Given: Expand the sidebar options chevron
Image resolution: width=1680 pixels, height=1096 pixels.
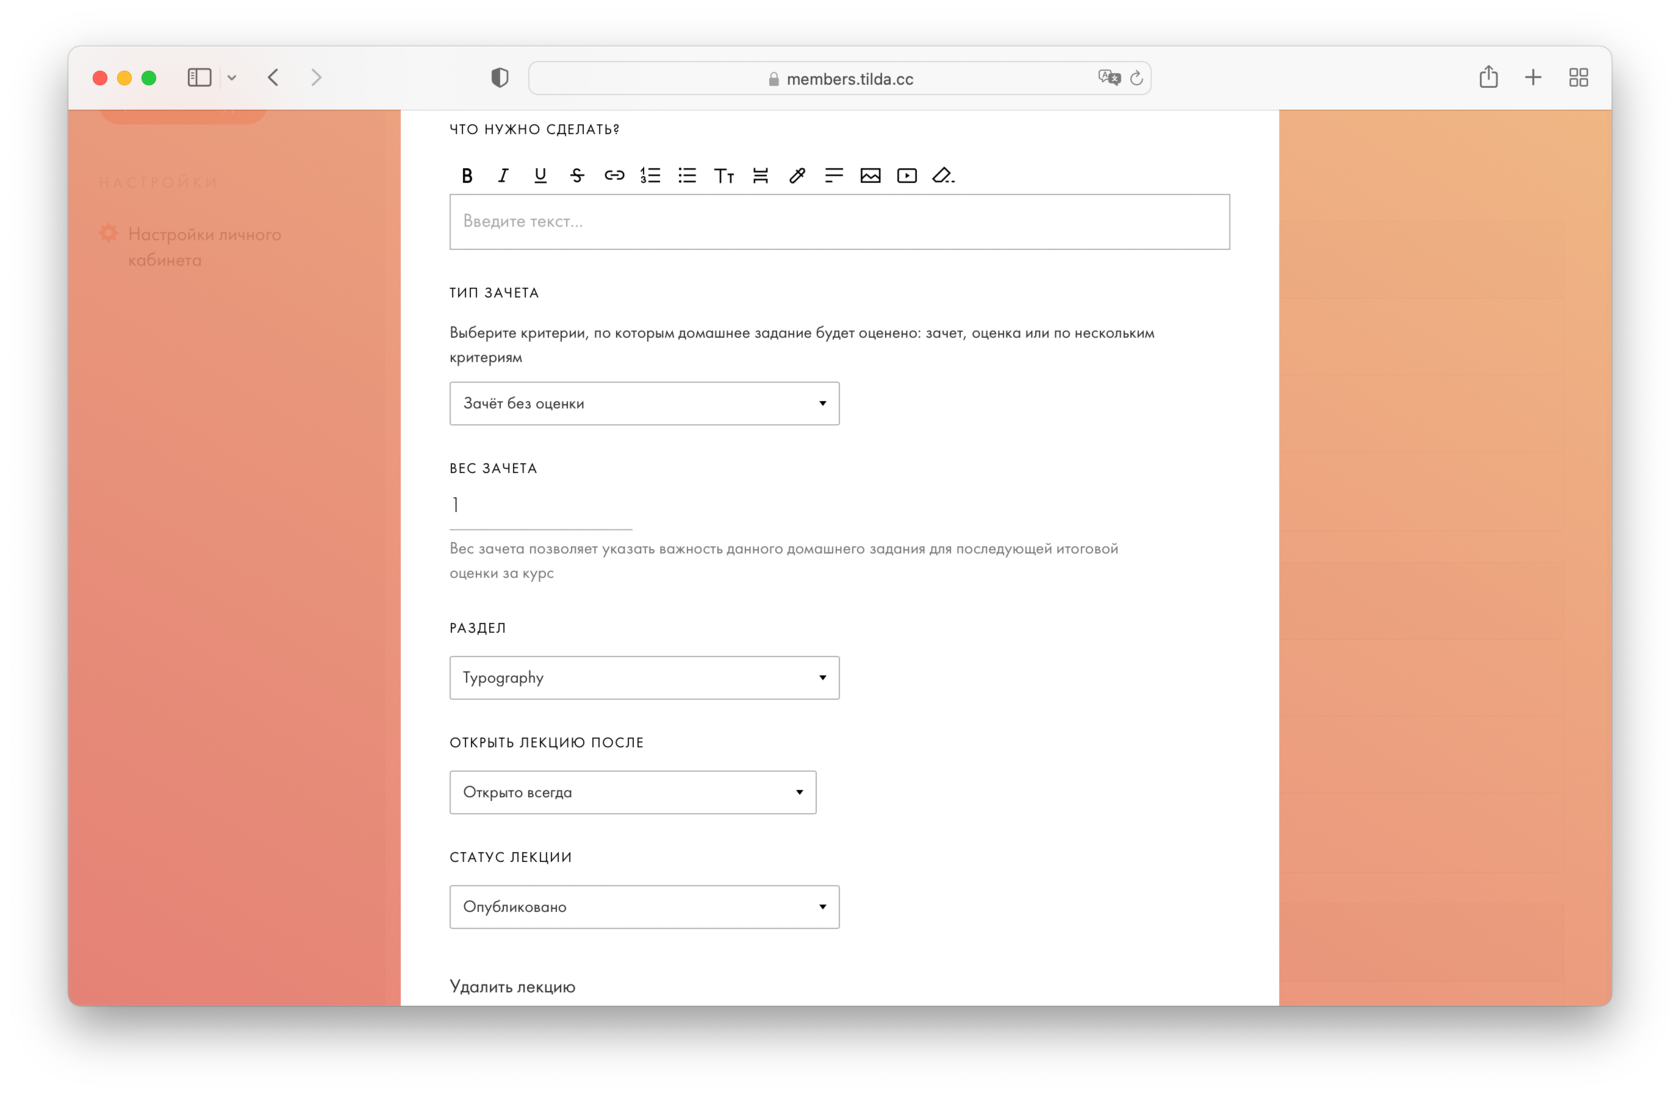Looking at the screenshot, I should pyautogui.click(x=232, y=77).
